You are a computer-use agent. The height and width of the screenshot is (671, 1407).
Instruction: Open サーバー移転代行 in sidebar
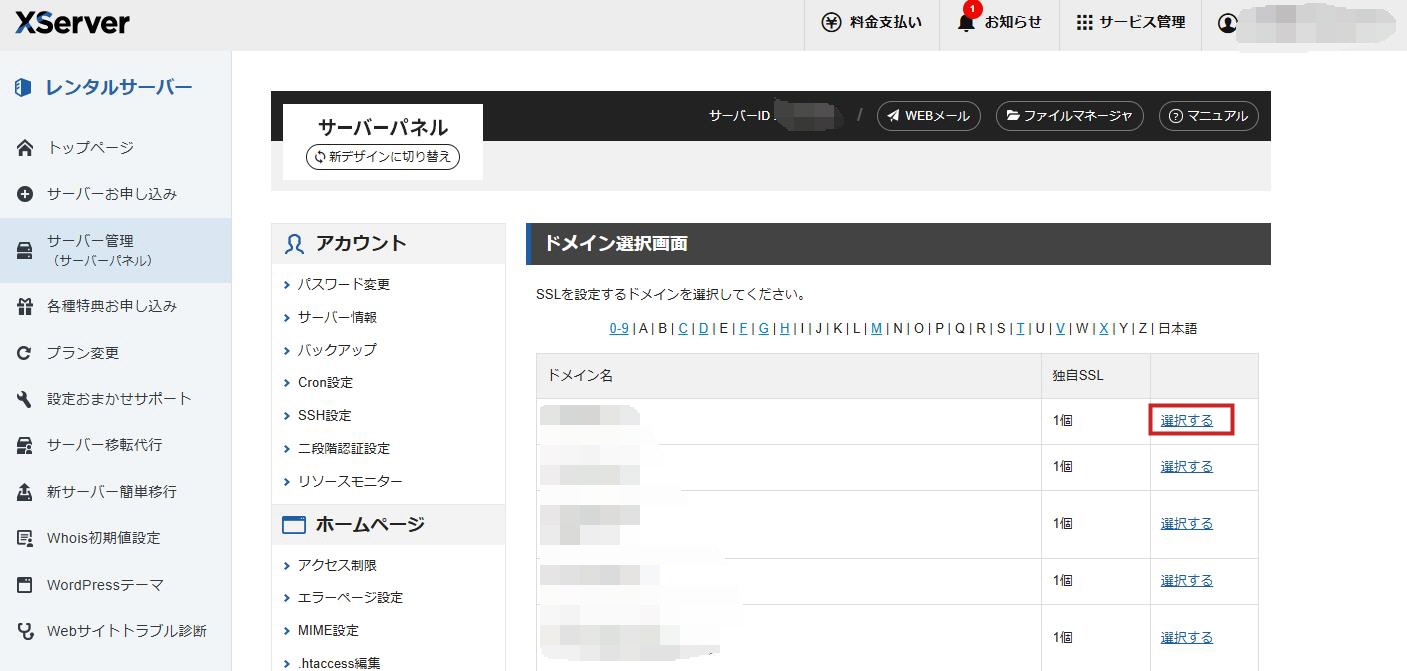tap(104, 445)
